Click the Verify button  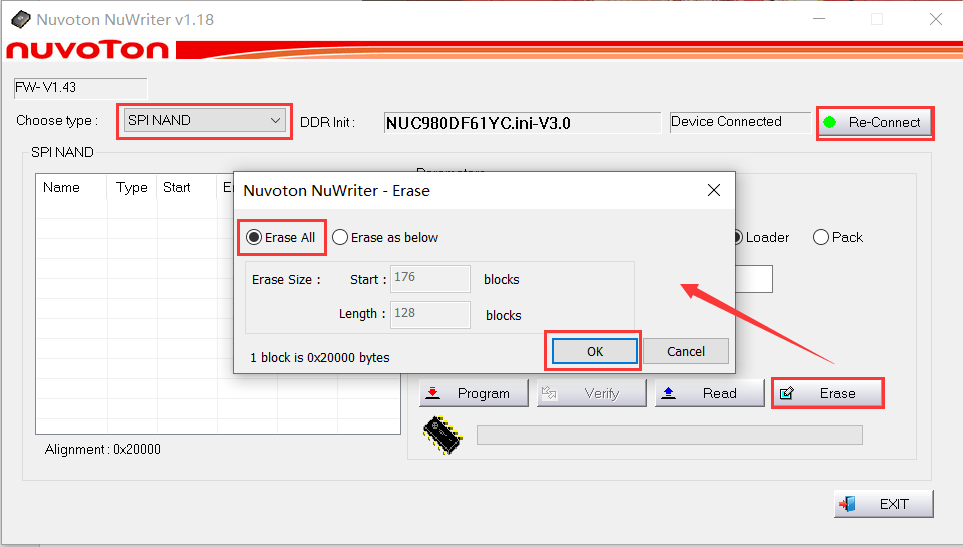point(591,393)
